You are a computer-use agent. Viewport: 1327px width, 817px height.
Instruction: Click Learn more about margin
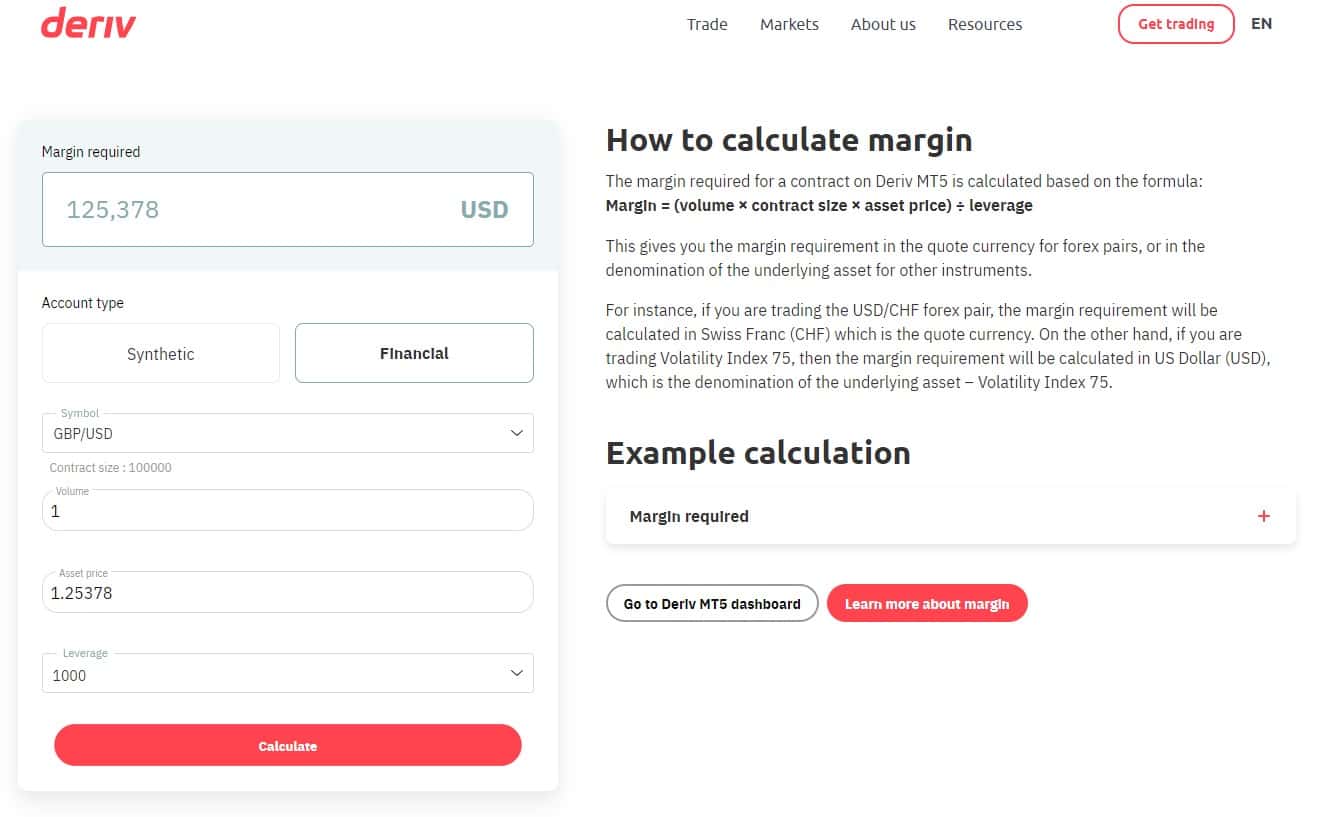pyautogui.click(x=927, y=604)
